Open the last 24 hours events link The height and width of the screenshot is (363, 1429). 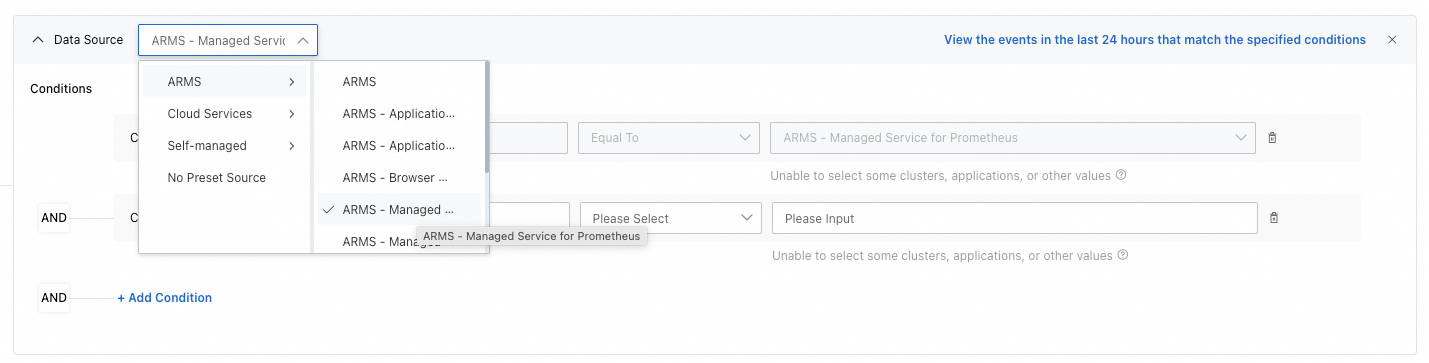(1155, 40)
